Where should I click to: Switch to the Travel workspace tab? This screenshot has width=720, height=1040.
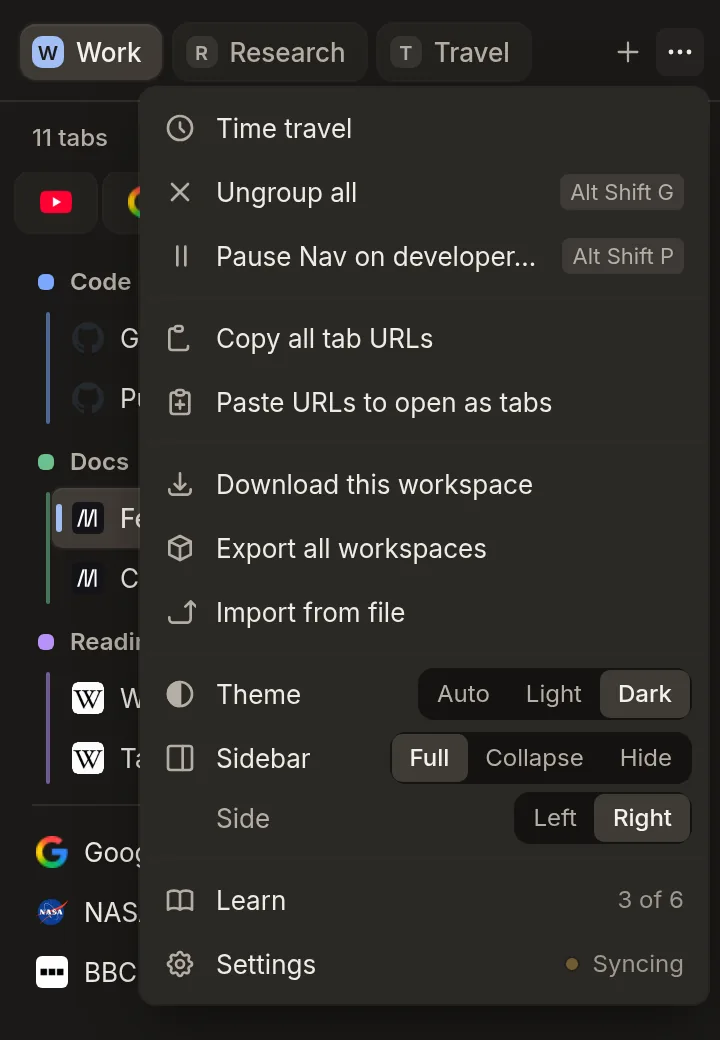pos(453,52)
